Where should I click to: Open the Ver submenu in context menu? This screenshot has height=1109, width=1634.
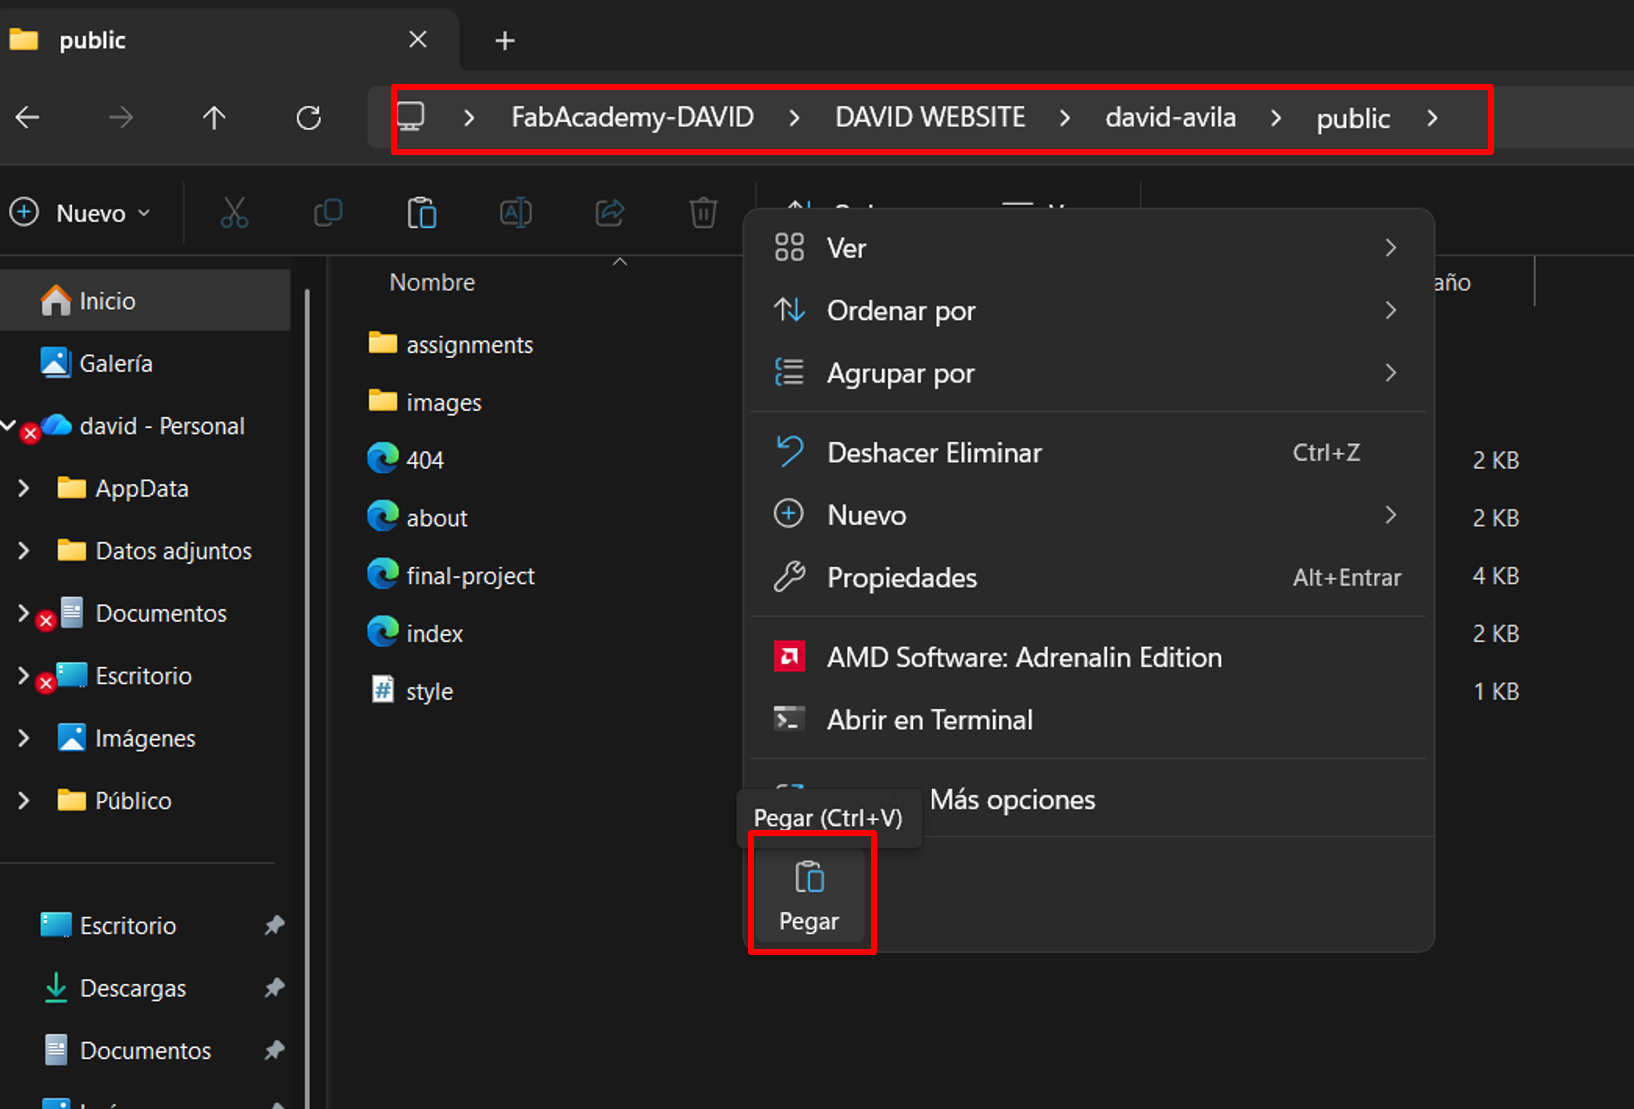[x=1088, y=248]
